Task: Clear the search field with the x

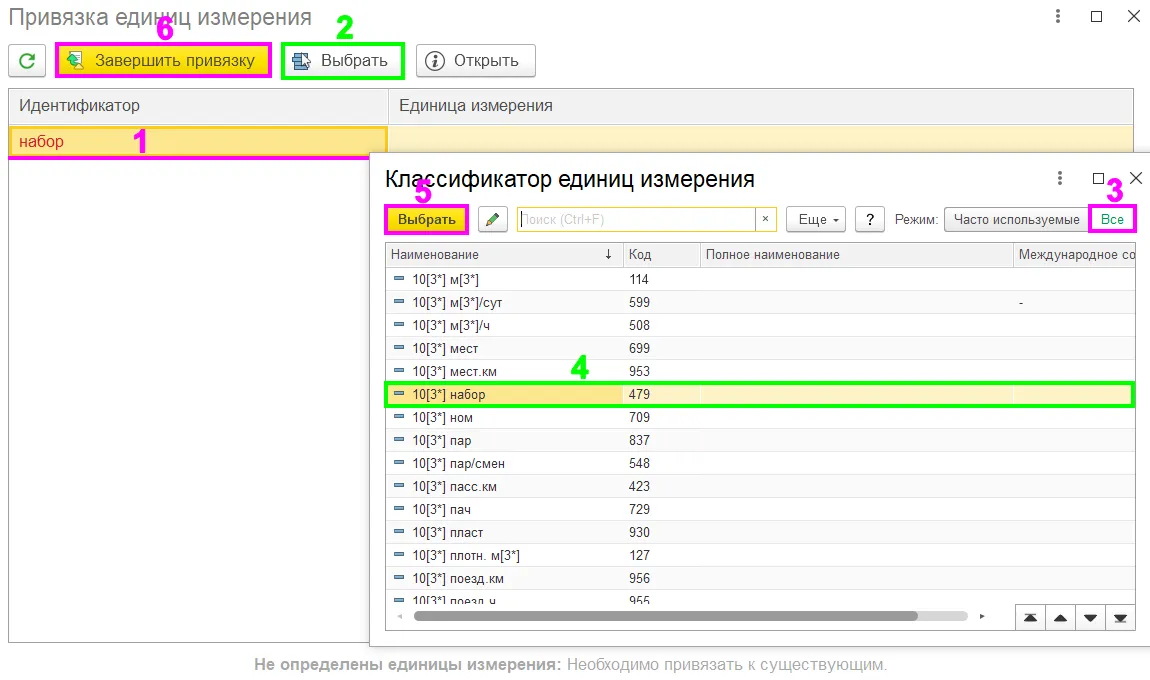Action: 765,219
